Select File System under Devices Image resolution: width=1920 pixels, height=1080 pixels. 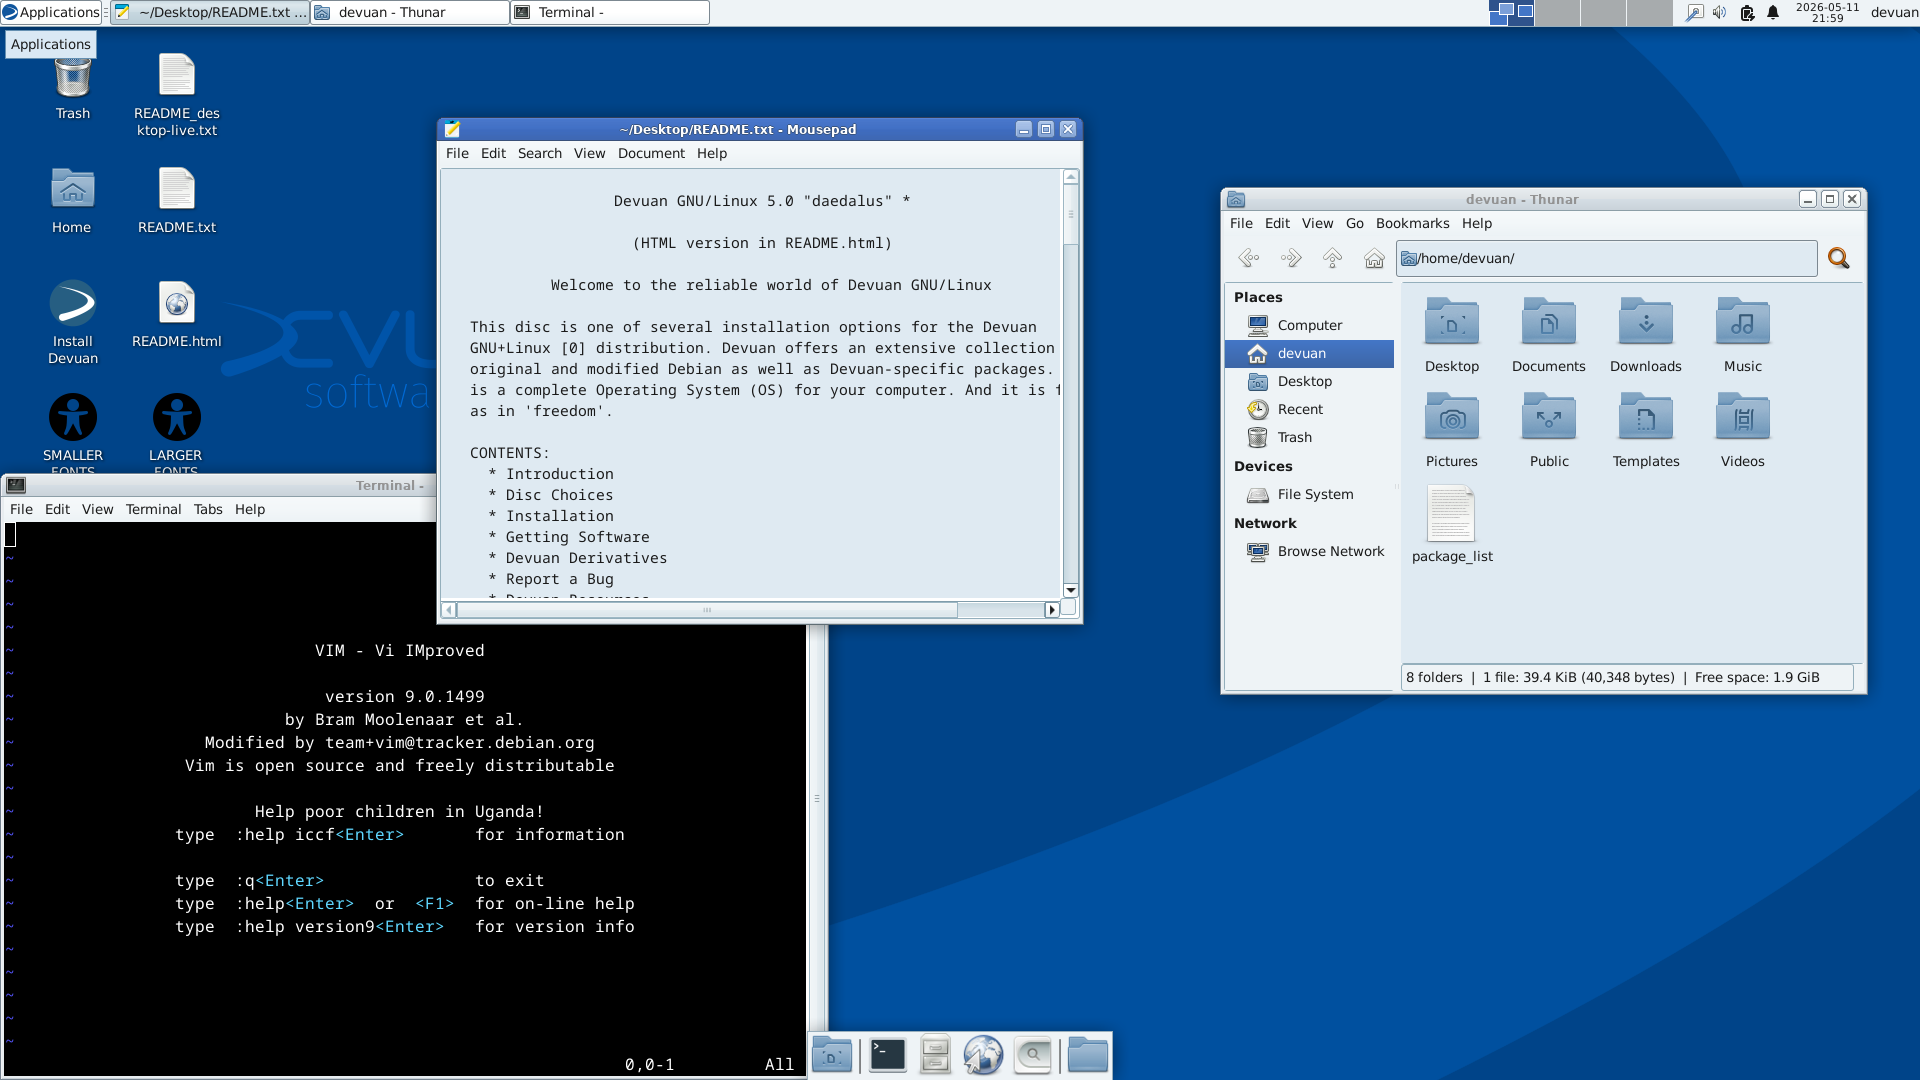[1309, 494]
